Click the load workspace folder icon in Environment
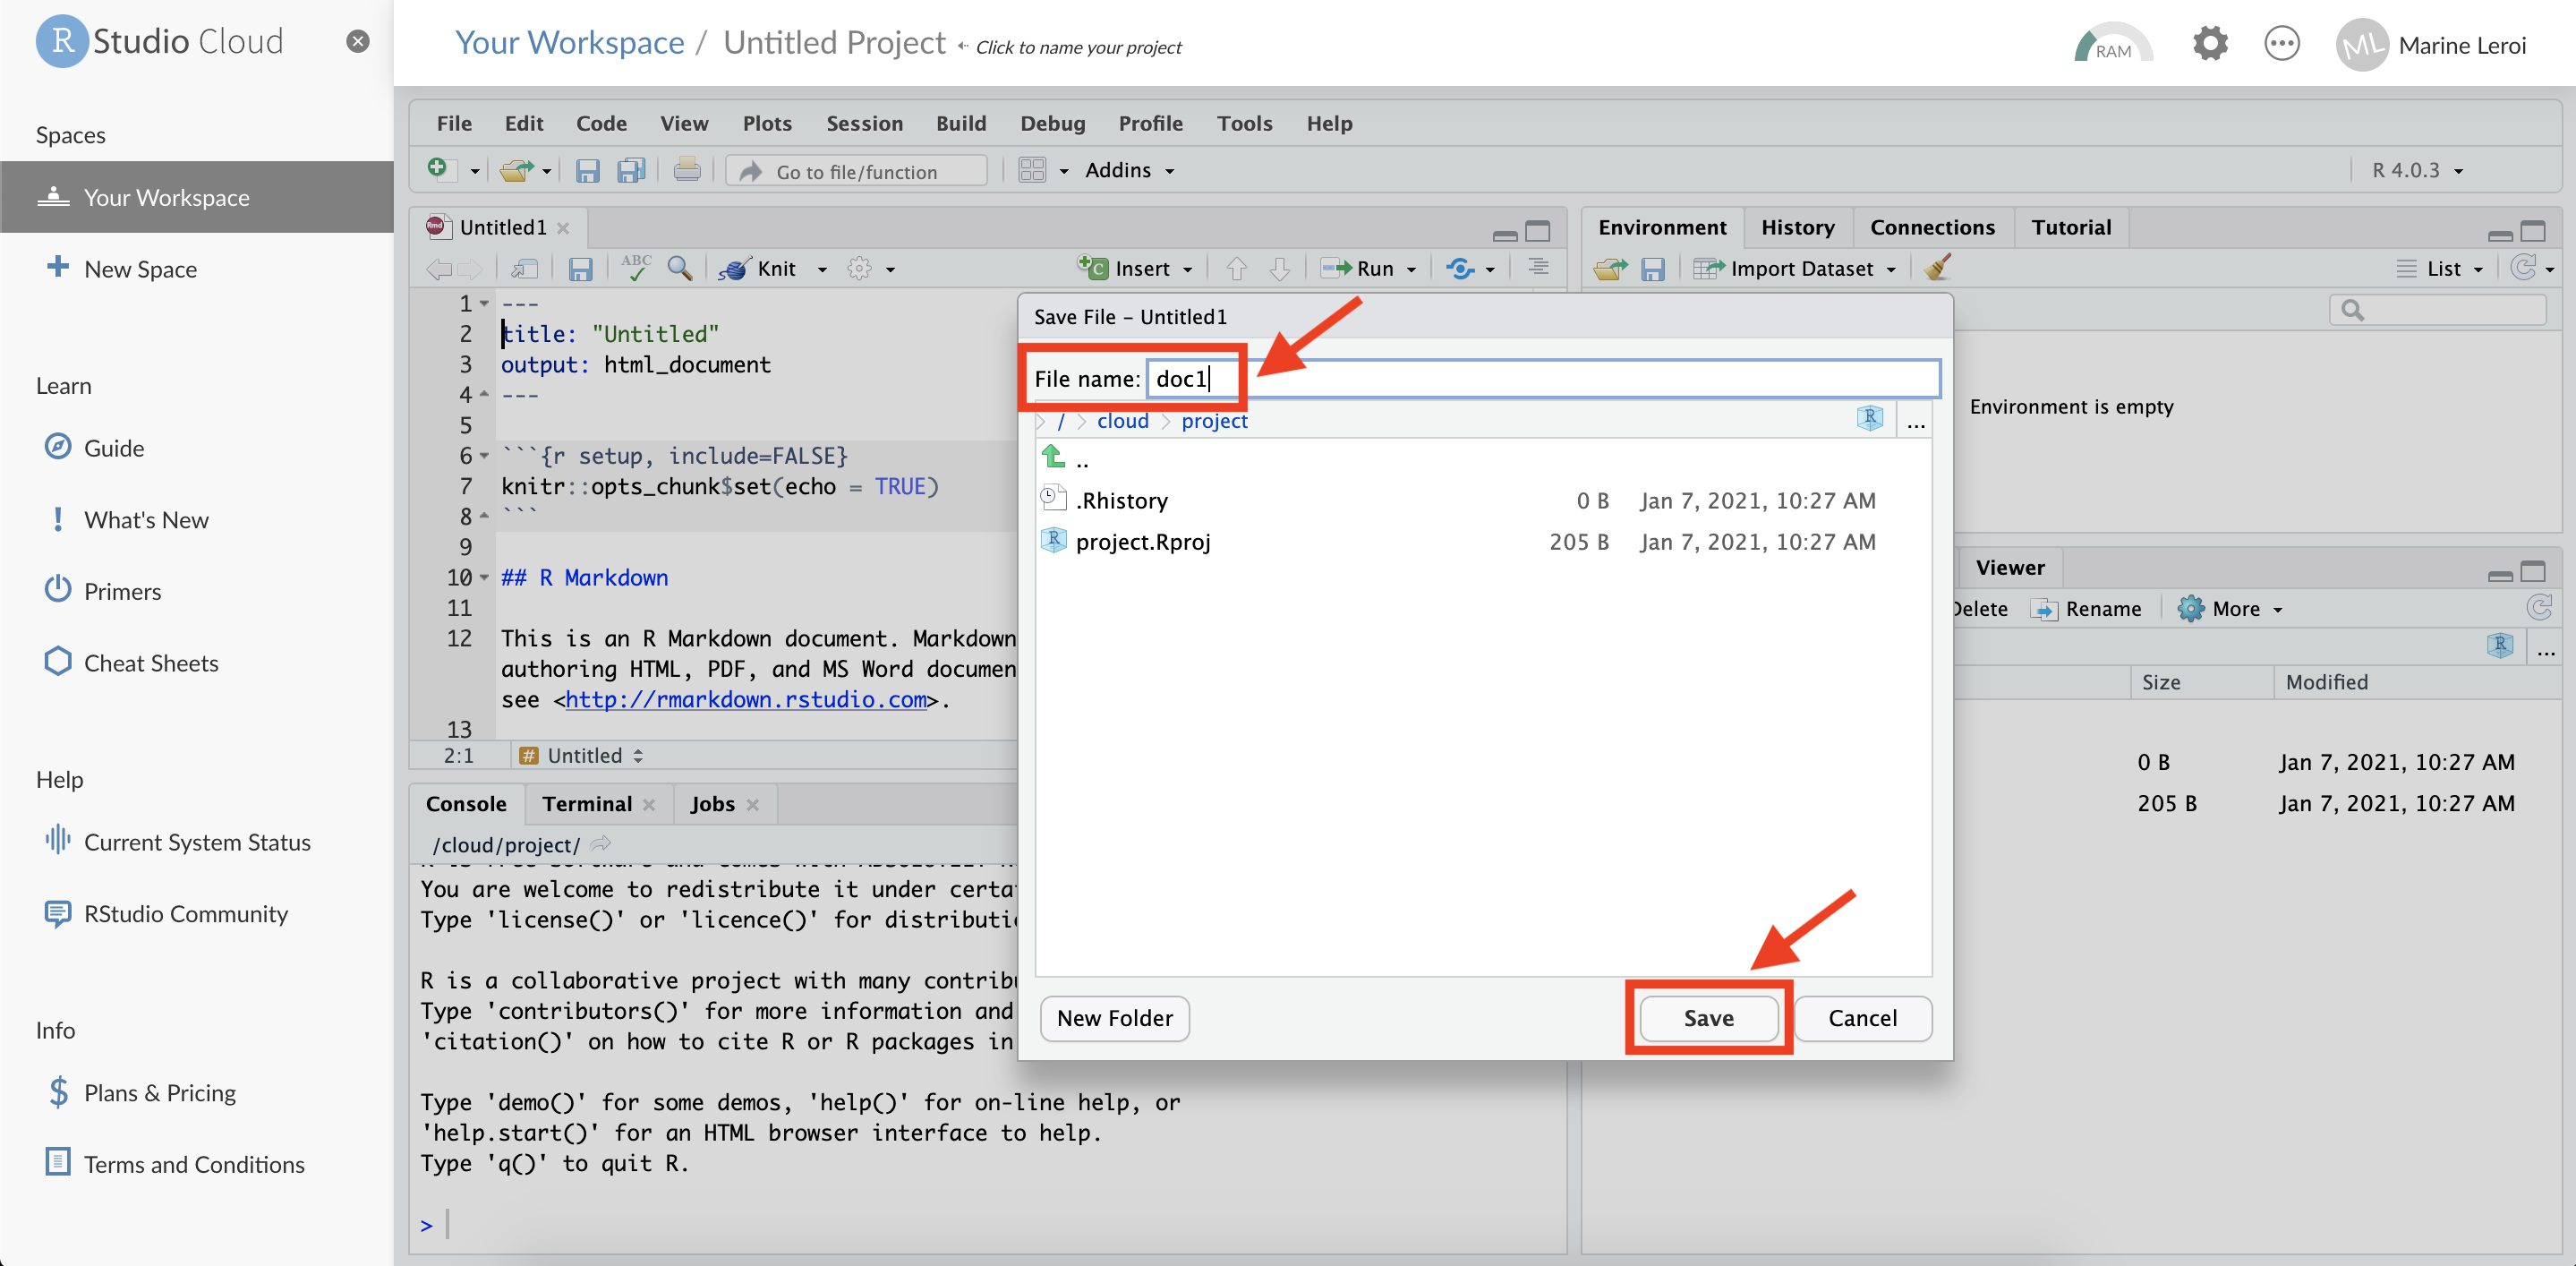Viewport: 2576px width, 1266px height. pos(1610,268)
